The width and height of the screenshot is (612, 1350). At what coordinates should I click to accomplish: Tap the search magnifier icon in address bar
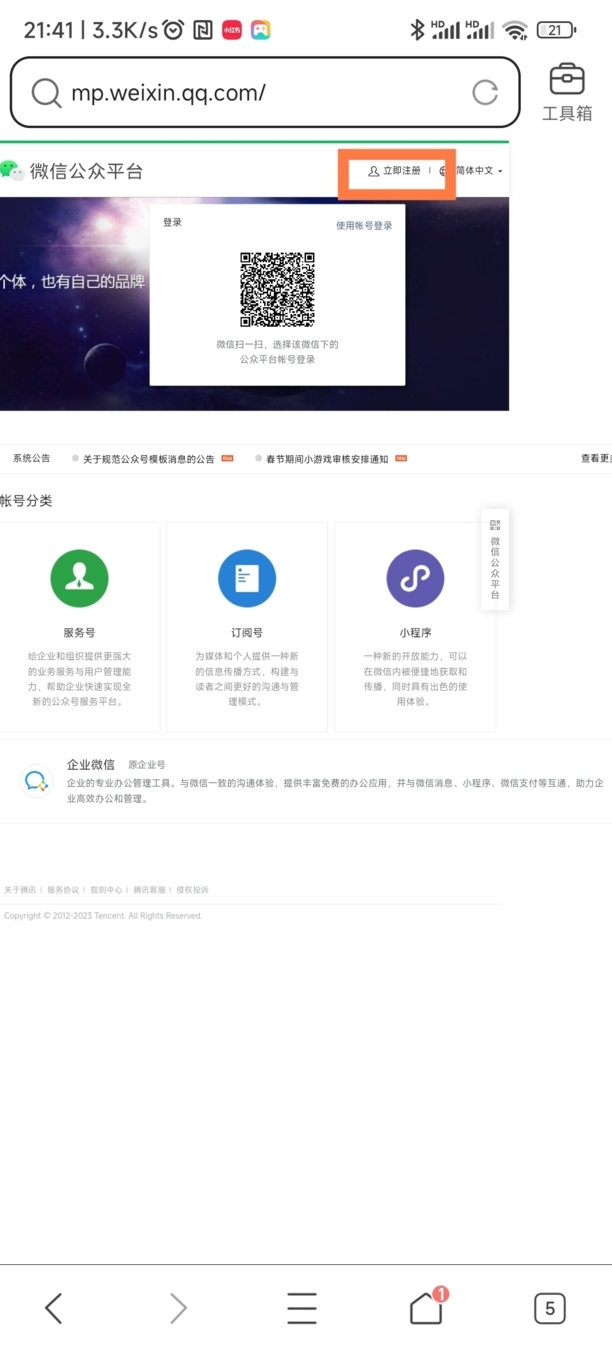tap(46, 93)
